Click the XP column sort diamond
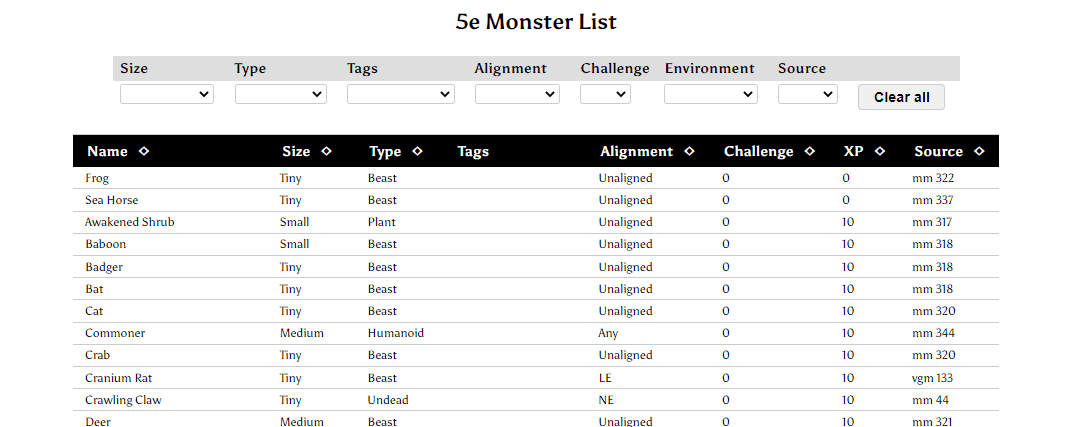The height and width of the screenshot is (427, 1075). click(880, 151)
